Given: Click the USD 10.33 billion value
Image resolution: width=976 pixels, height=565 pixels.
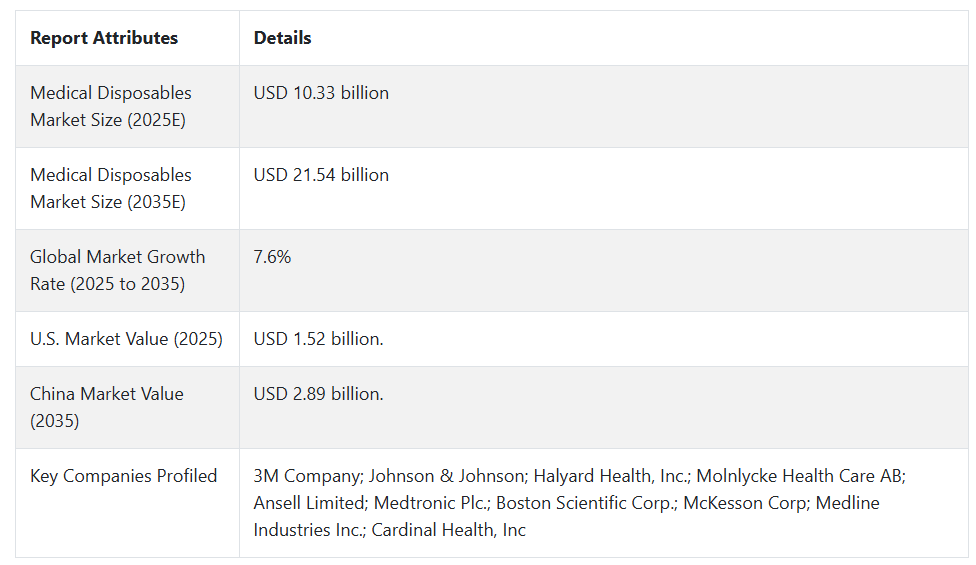Looking at the screenshot, I should coord(321,93).
